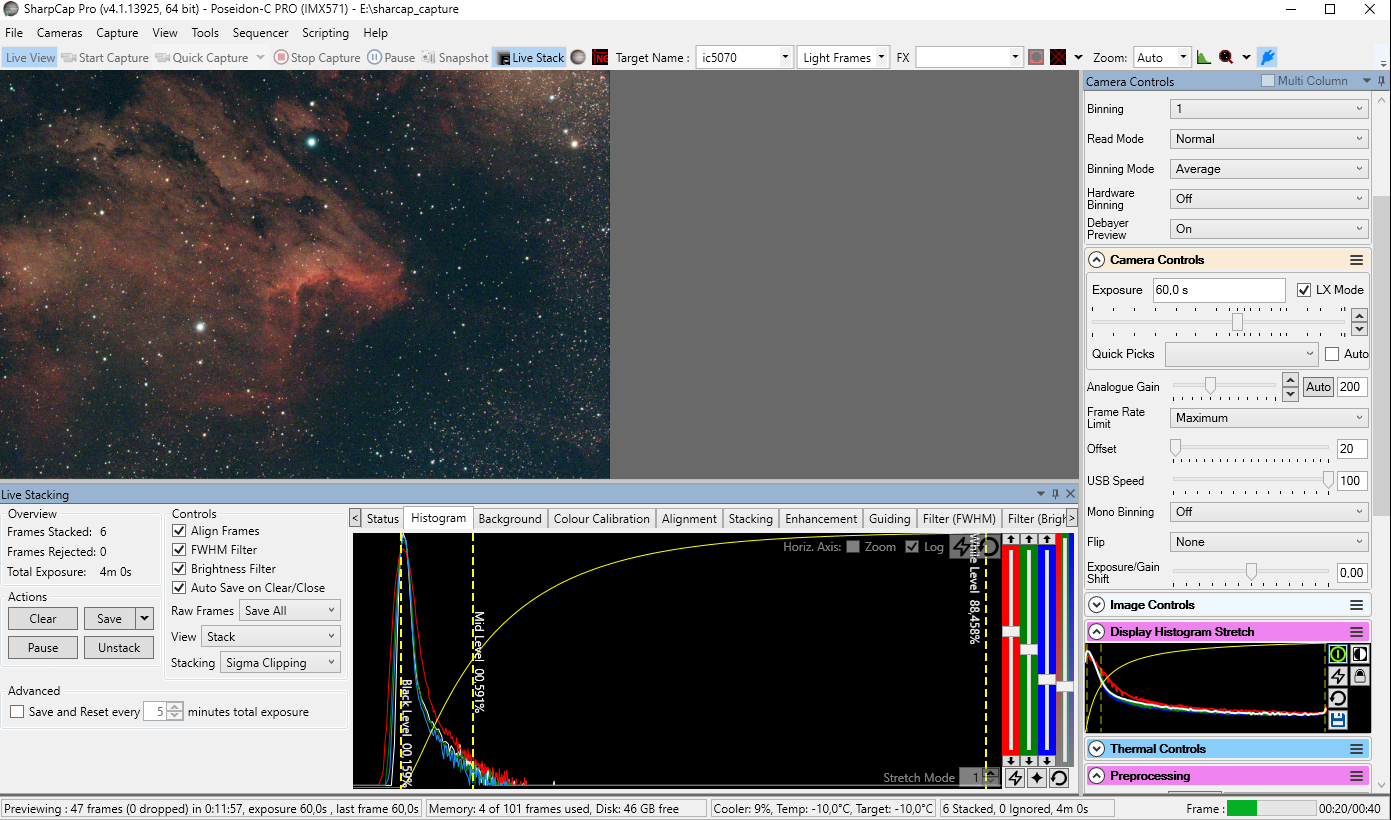1391x820 pixels.
Task: Click the Stop Capture toolbar button
Action: pyautogui.click(x=317, y=58)
